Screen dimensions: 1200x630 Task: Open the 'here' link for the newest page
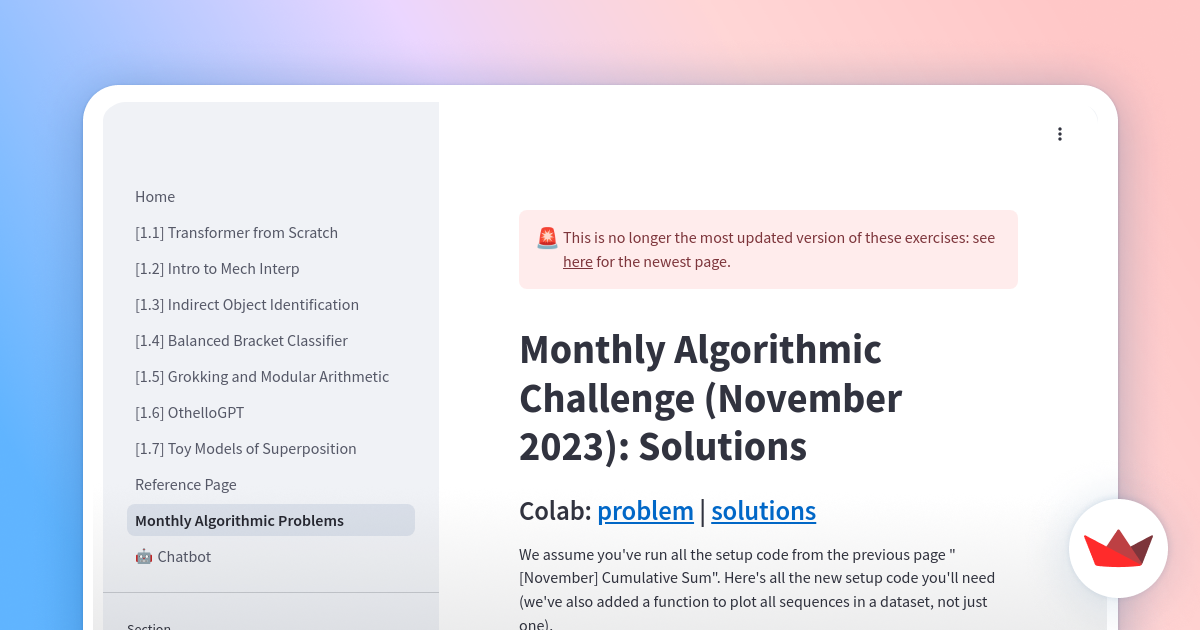click(578, 261)
